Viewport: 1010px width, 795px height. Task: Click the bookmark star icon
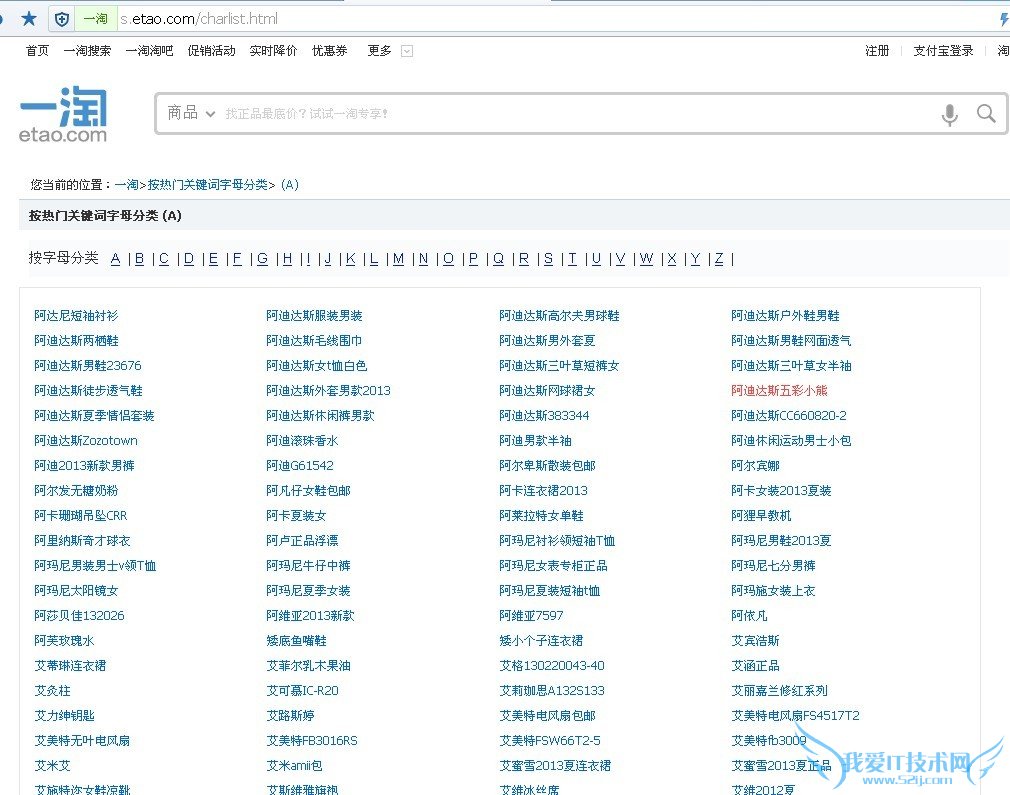(29, 19)
